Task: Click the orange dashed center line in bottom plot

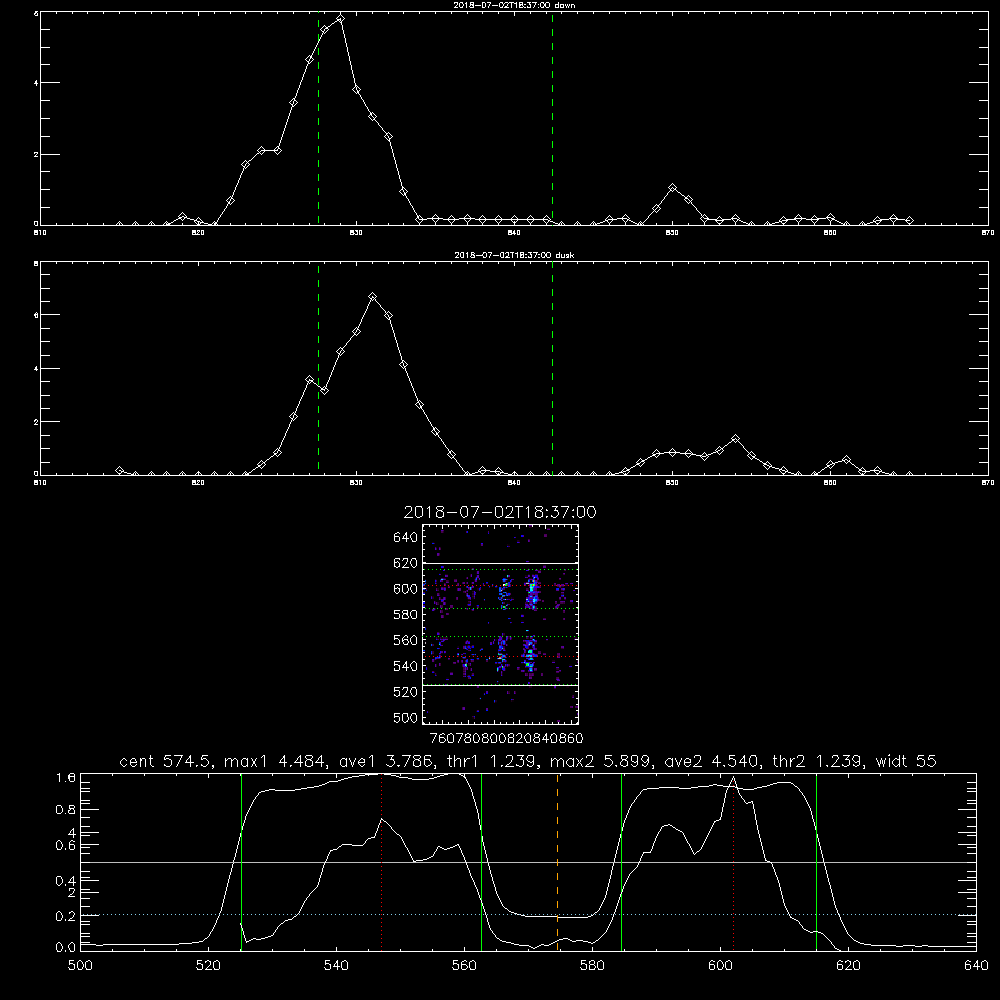Action: tap(557, 862)
